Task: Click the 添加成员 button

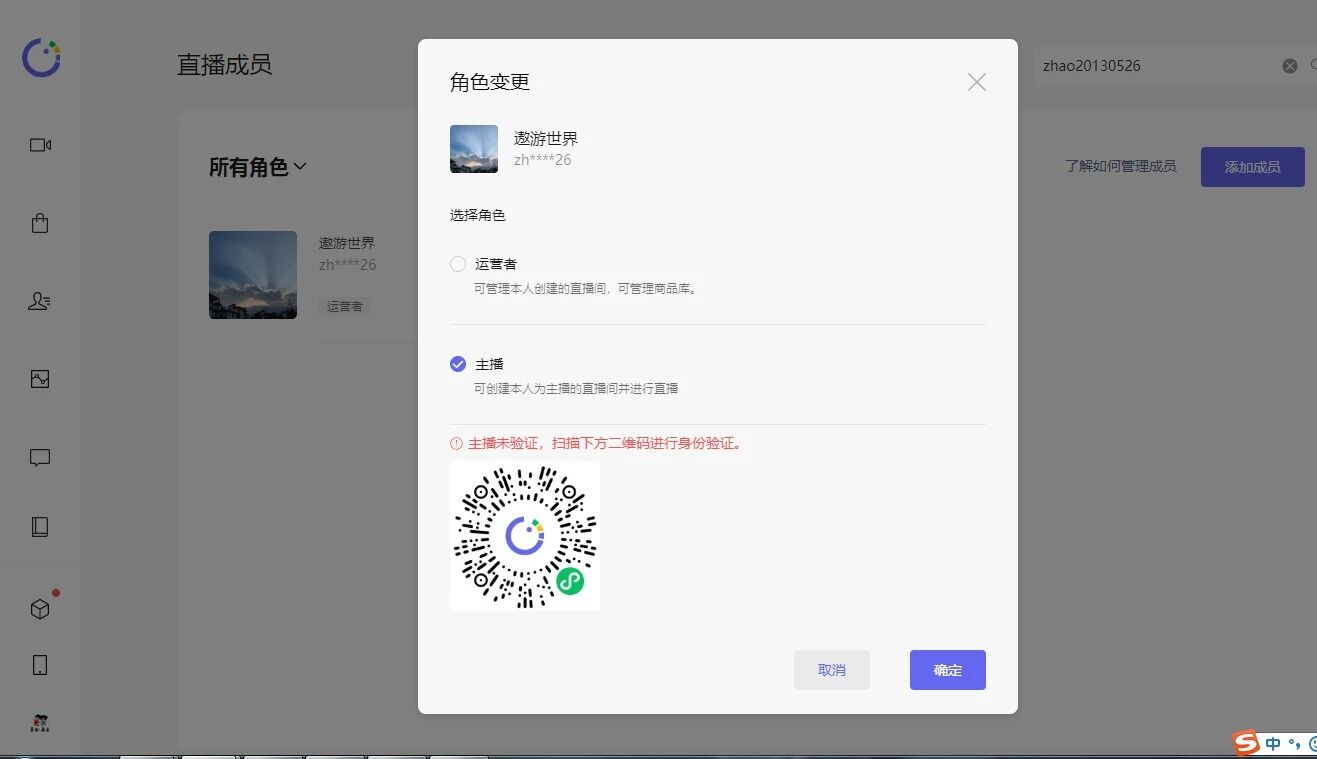Action: click(1253, 167)
